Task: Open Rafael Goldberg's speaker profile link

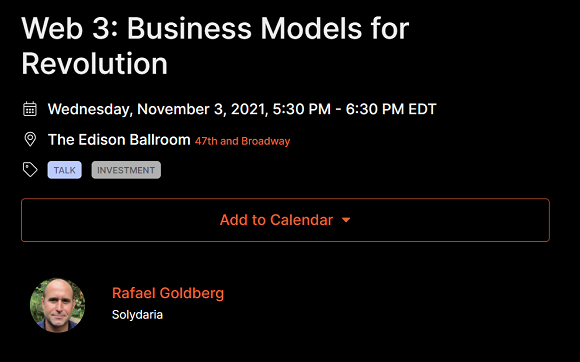Action: (x=168, y=293)
